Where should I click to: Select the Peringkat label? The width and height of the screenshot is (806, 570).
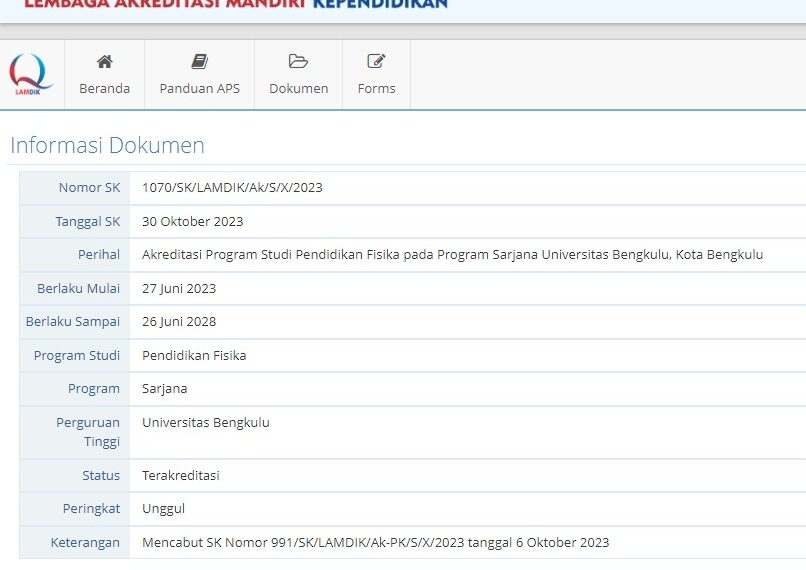point(91,509)
